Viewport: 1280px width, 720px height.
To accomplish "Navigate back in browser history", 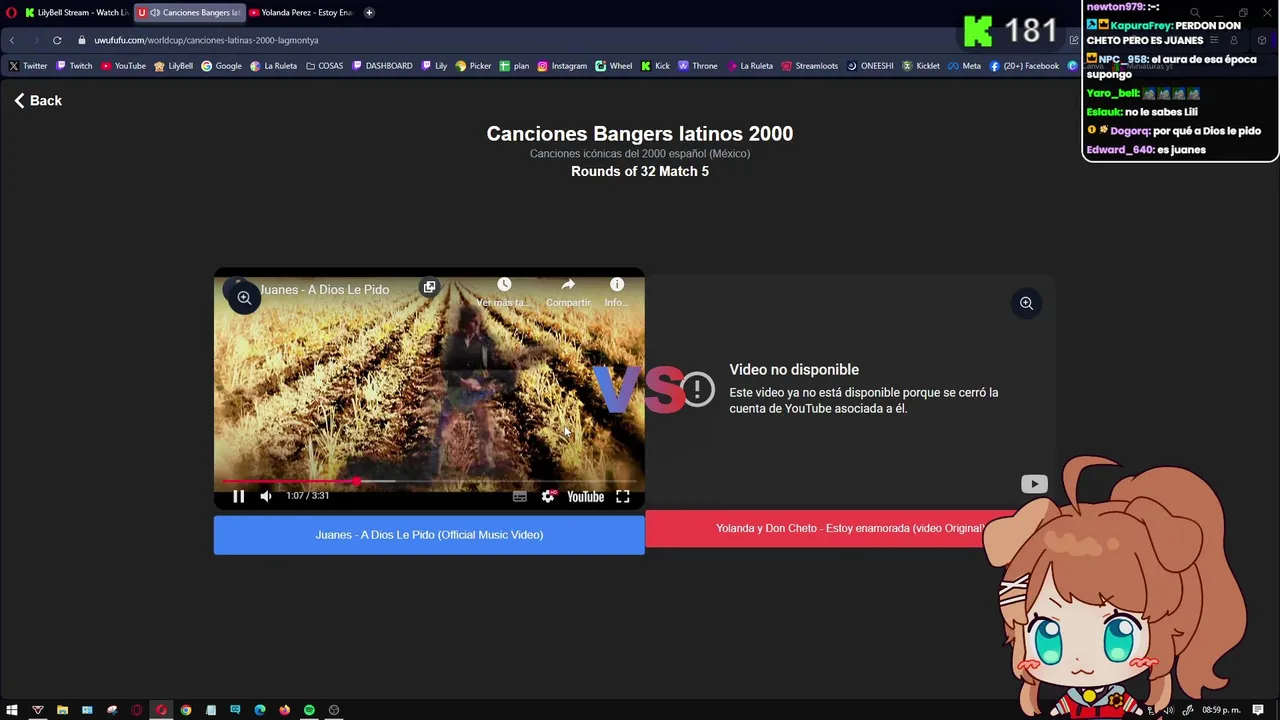I will coord(12,40).
